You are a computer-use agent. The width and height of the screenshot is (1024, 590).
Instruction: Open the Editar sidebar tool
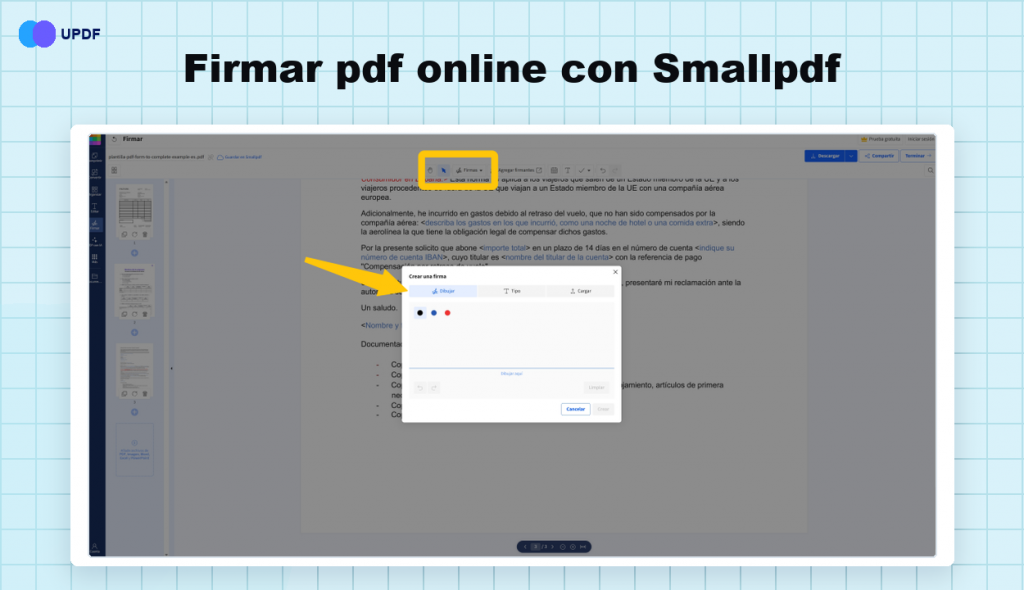[x=95, y=208]
